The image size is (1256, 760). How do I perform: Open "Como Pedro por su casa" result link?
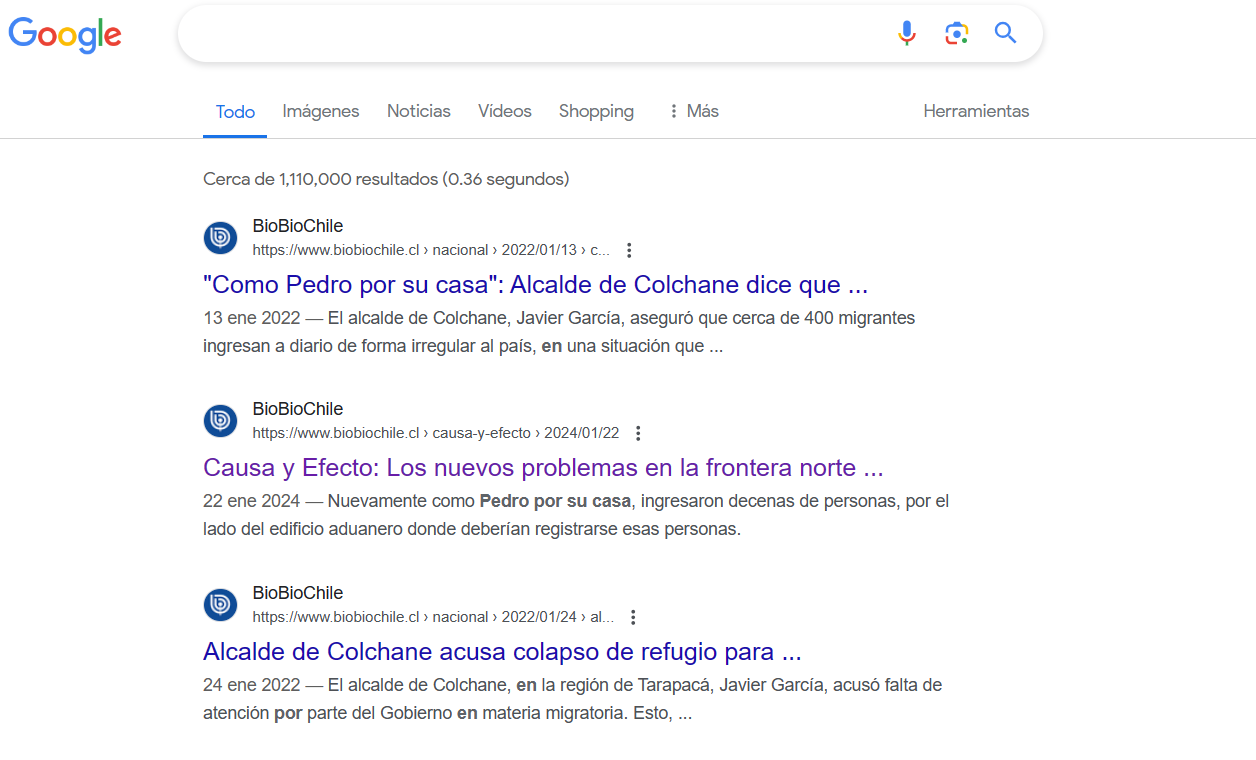[535, 285]
